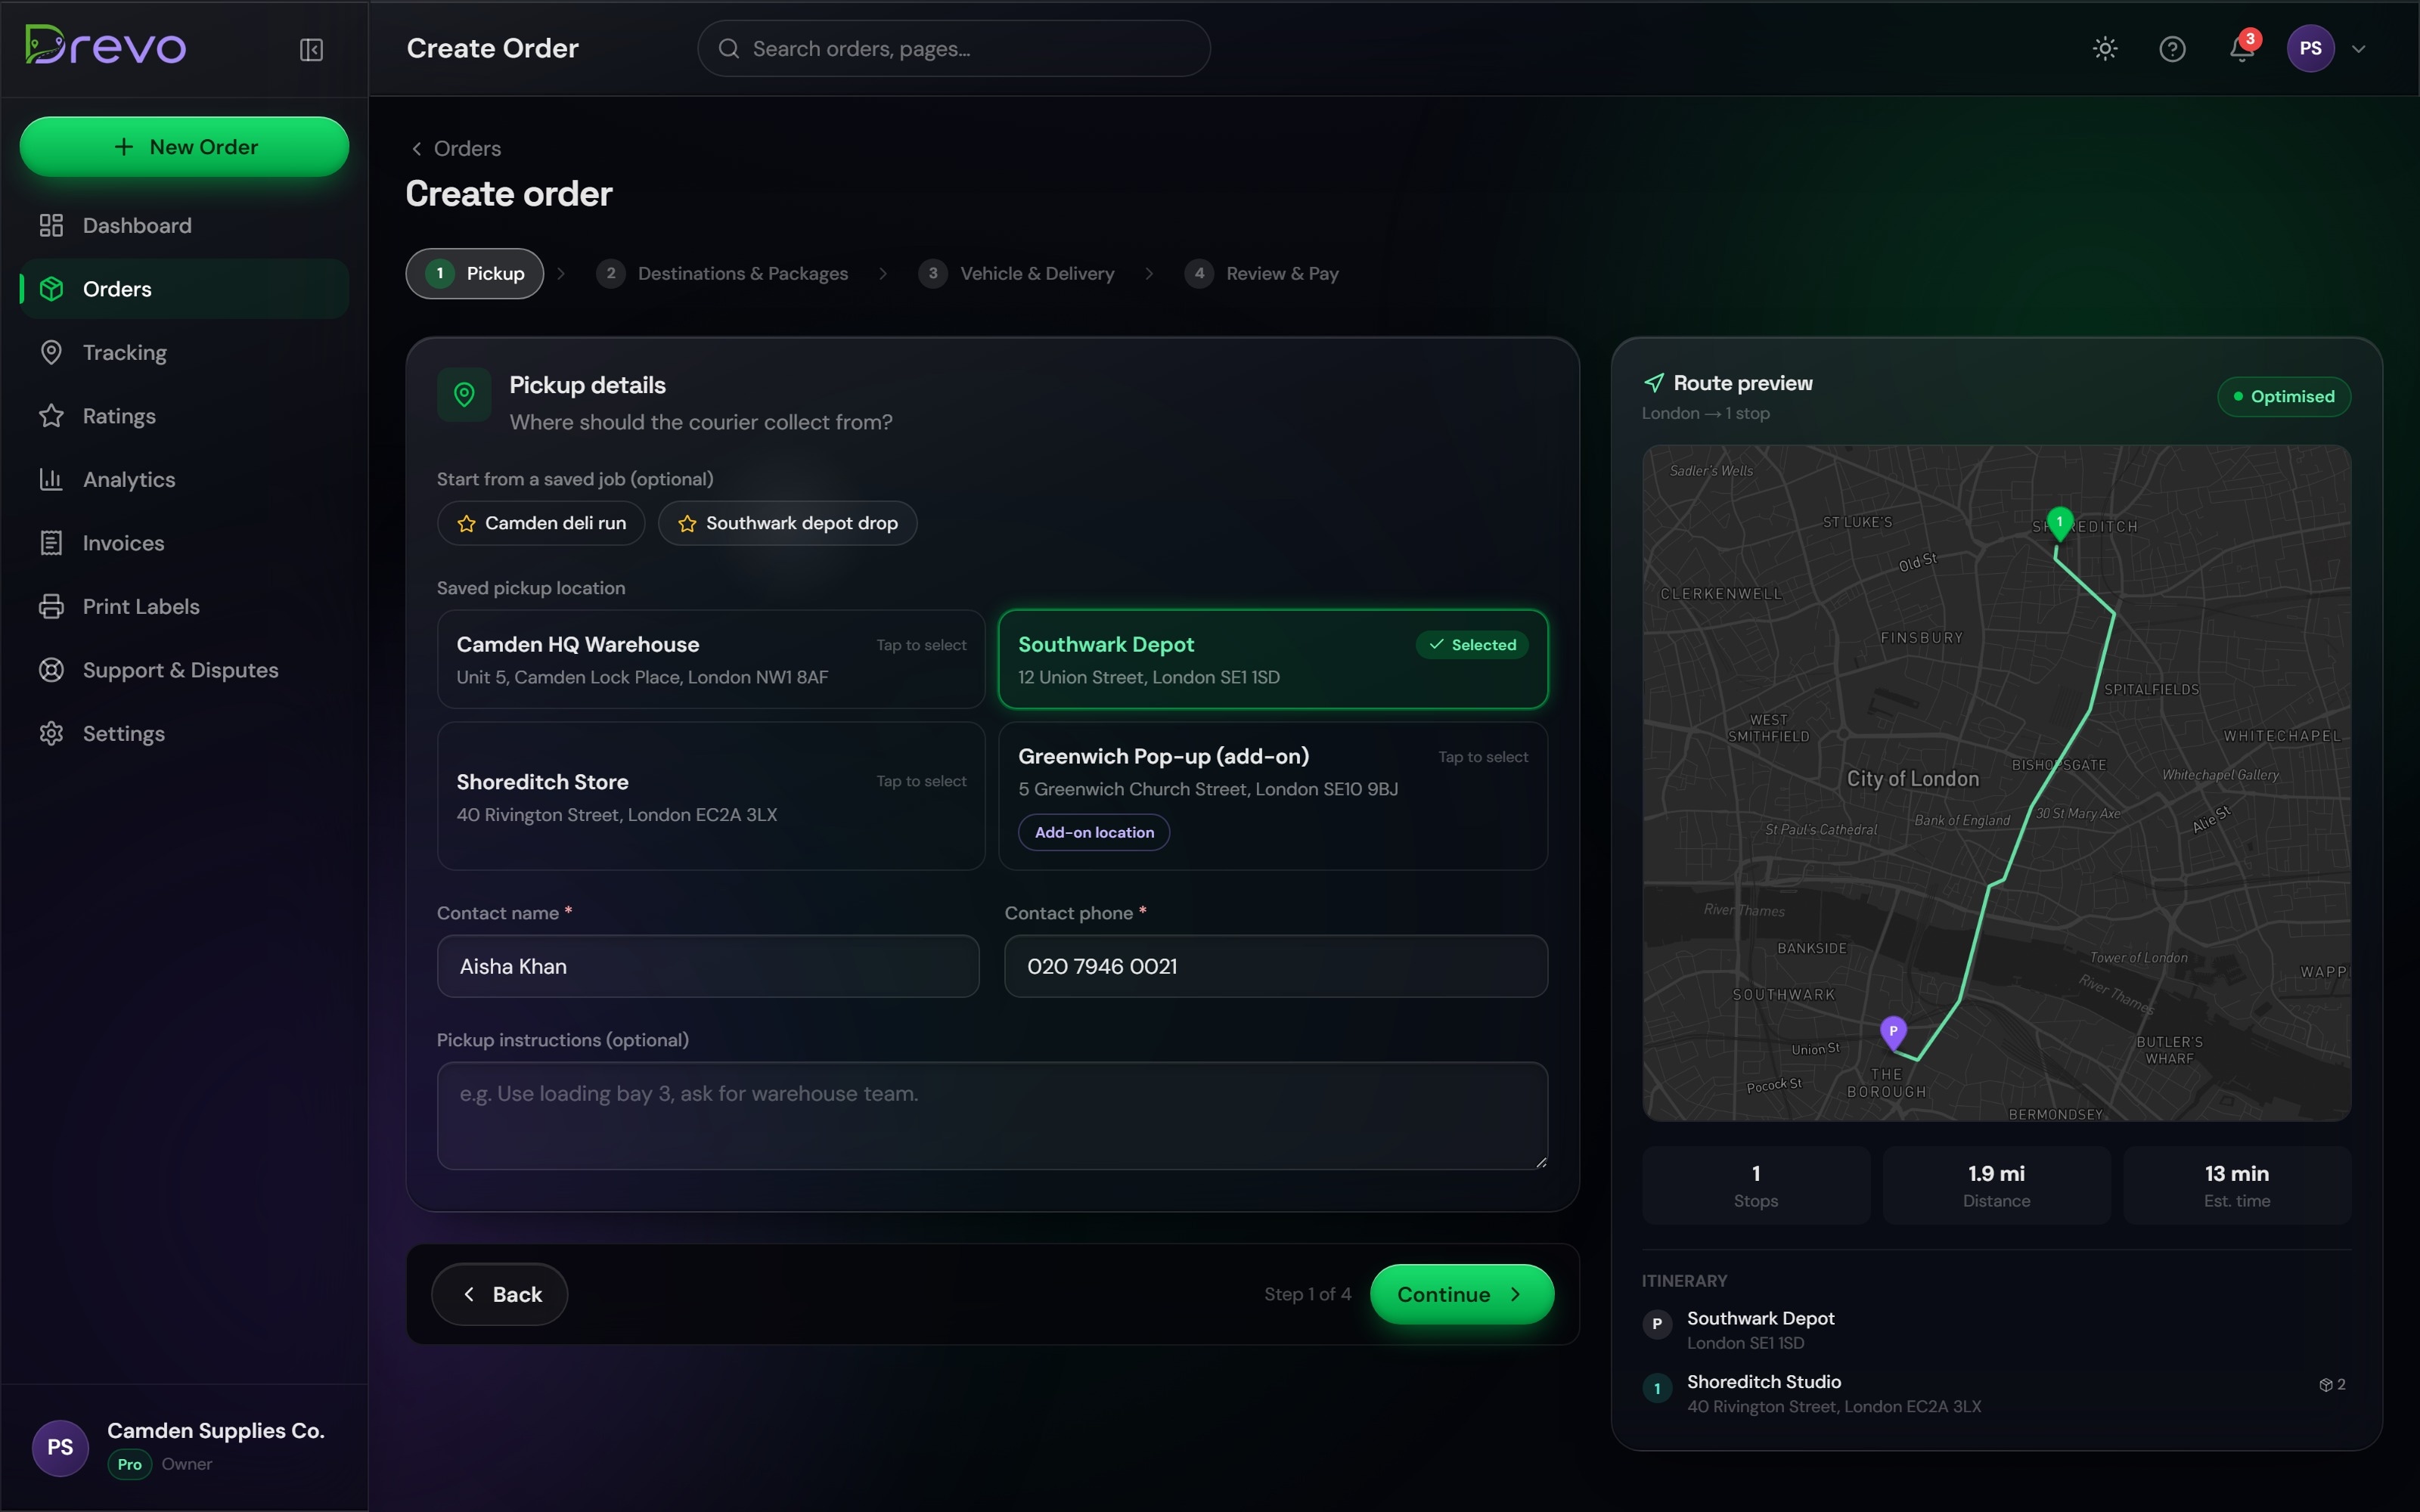Click the Pickup instructions textarea
This screenshot has width=2420, height=1512.
[992, 1116]
